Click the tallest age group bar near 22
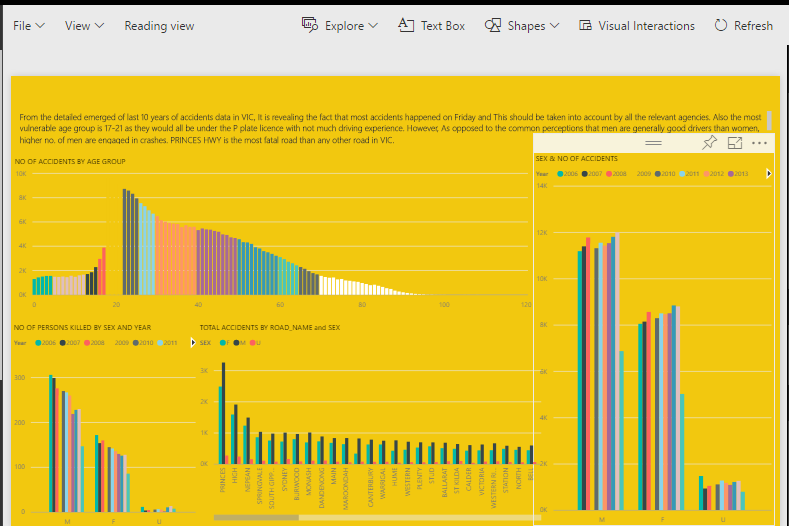The image size is (789, 526). [124, 242]
